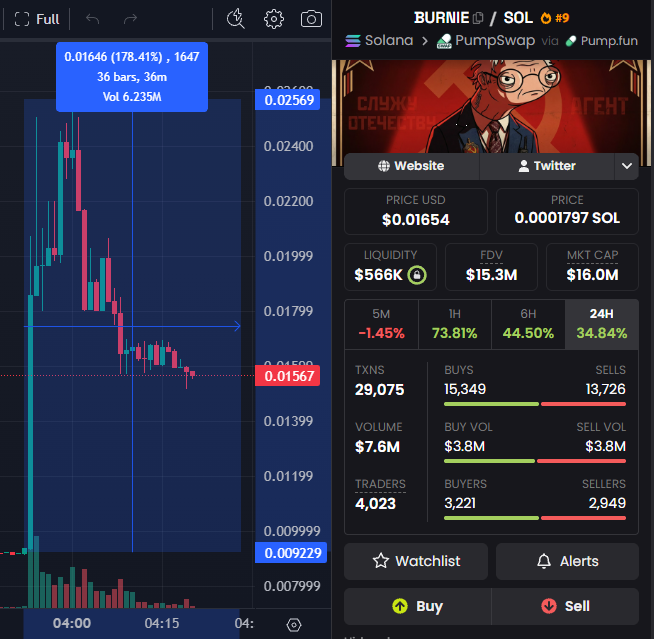Click the PumpSwap logo icon
This screenshot has height=639, width=654.
click(444, 41)
